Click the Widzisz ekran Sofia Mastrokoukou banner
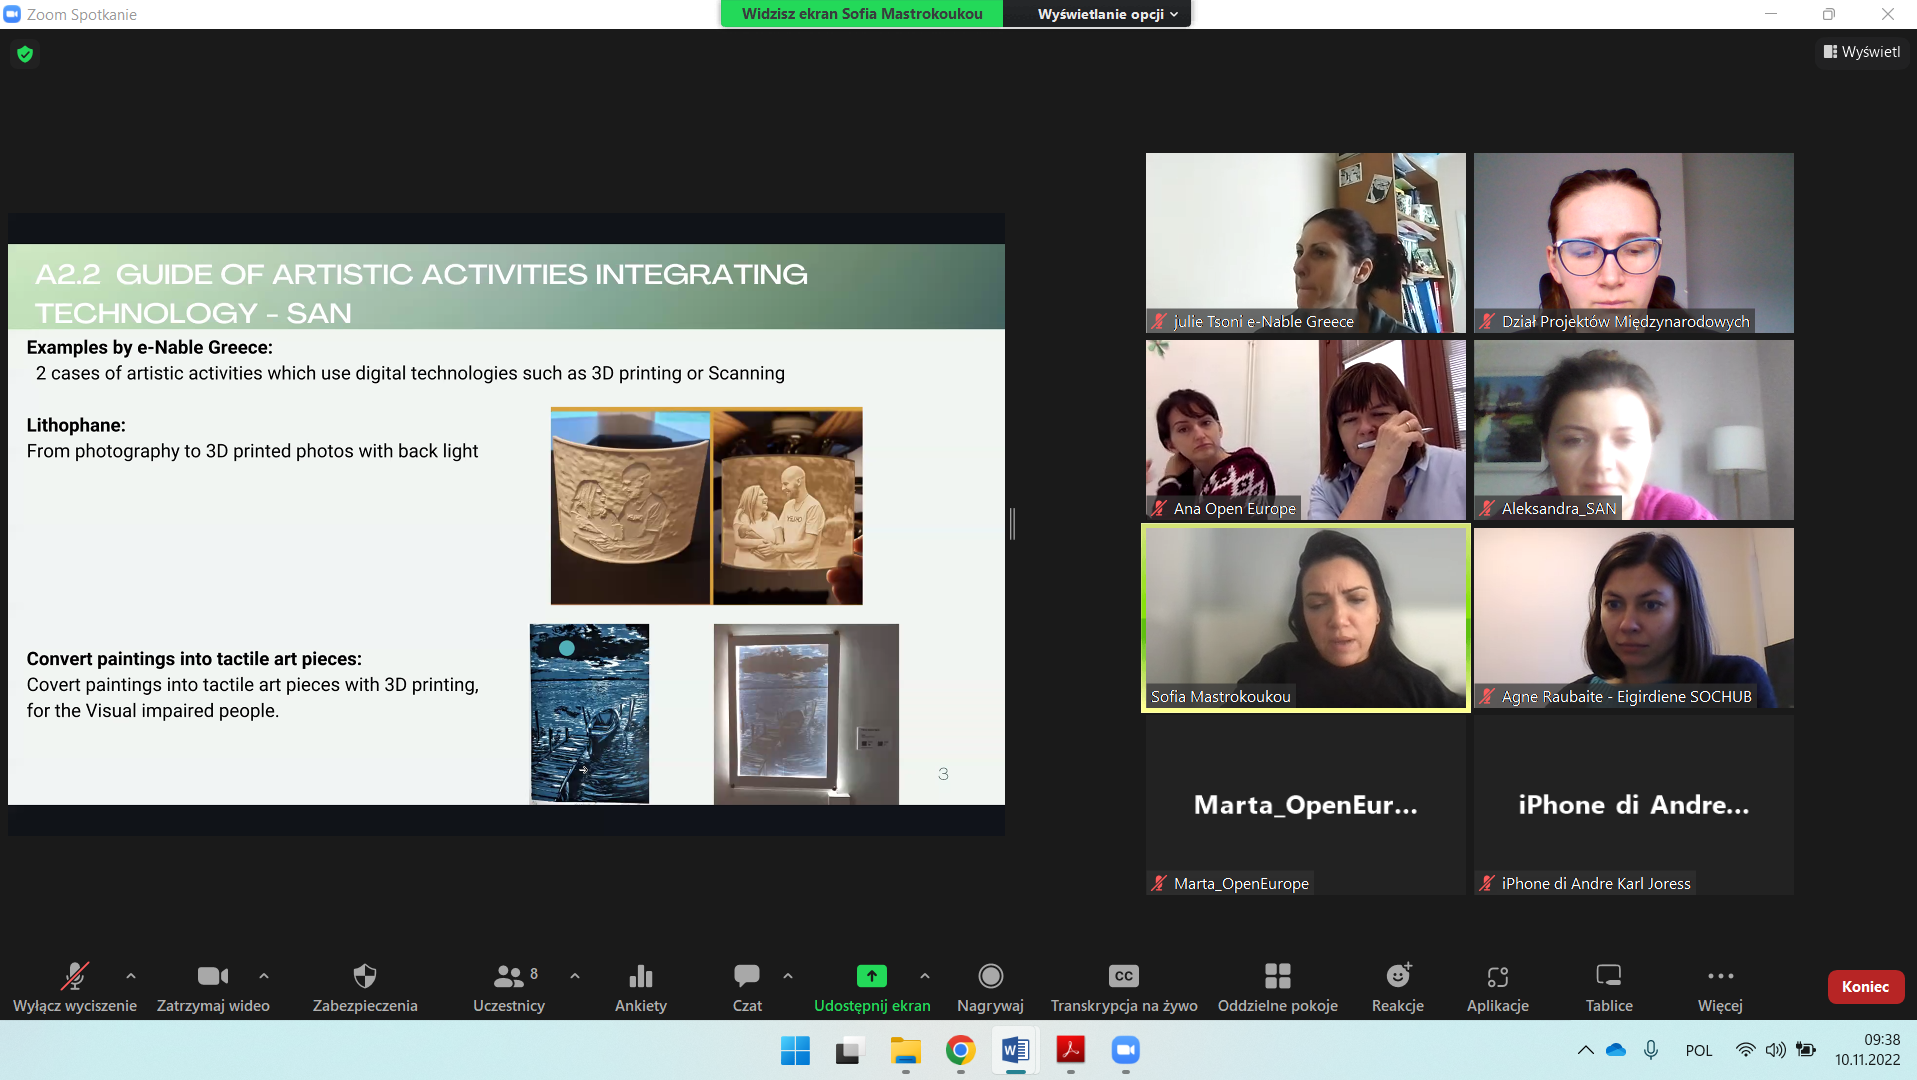This screenshot has width=1917, height=1080. pyautogui.click(x=862, y=14)
